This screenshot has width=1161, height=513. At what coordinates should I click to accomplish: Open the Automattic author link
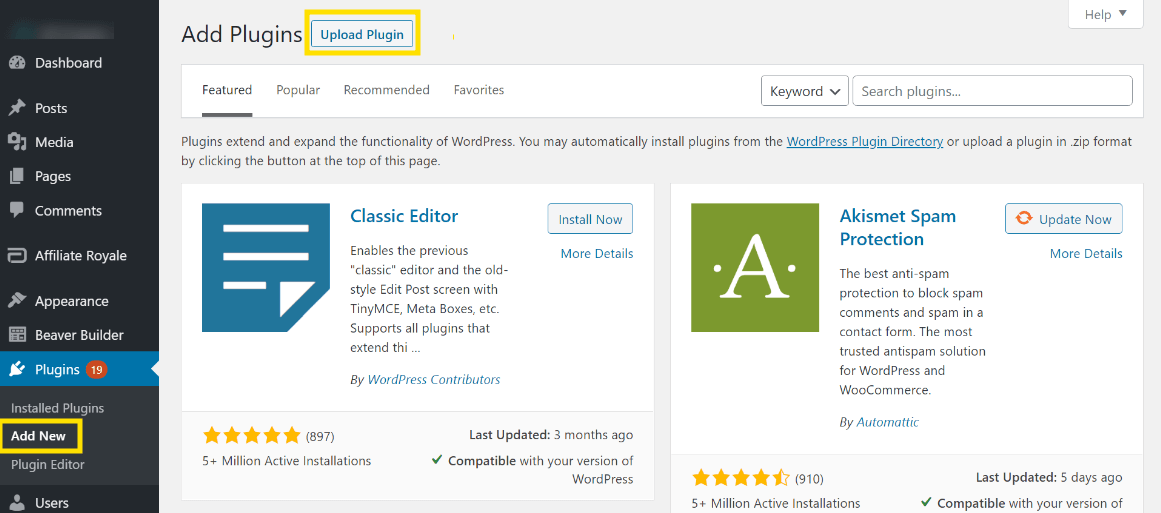point(888,422)
